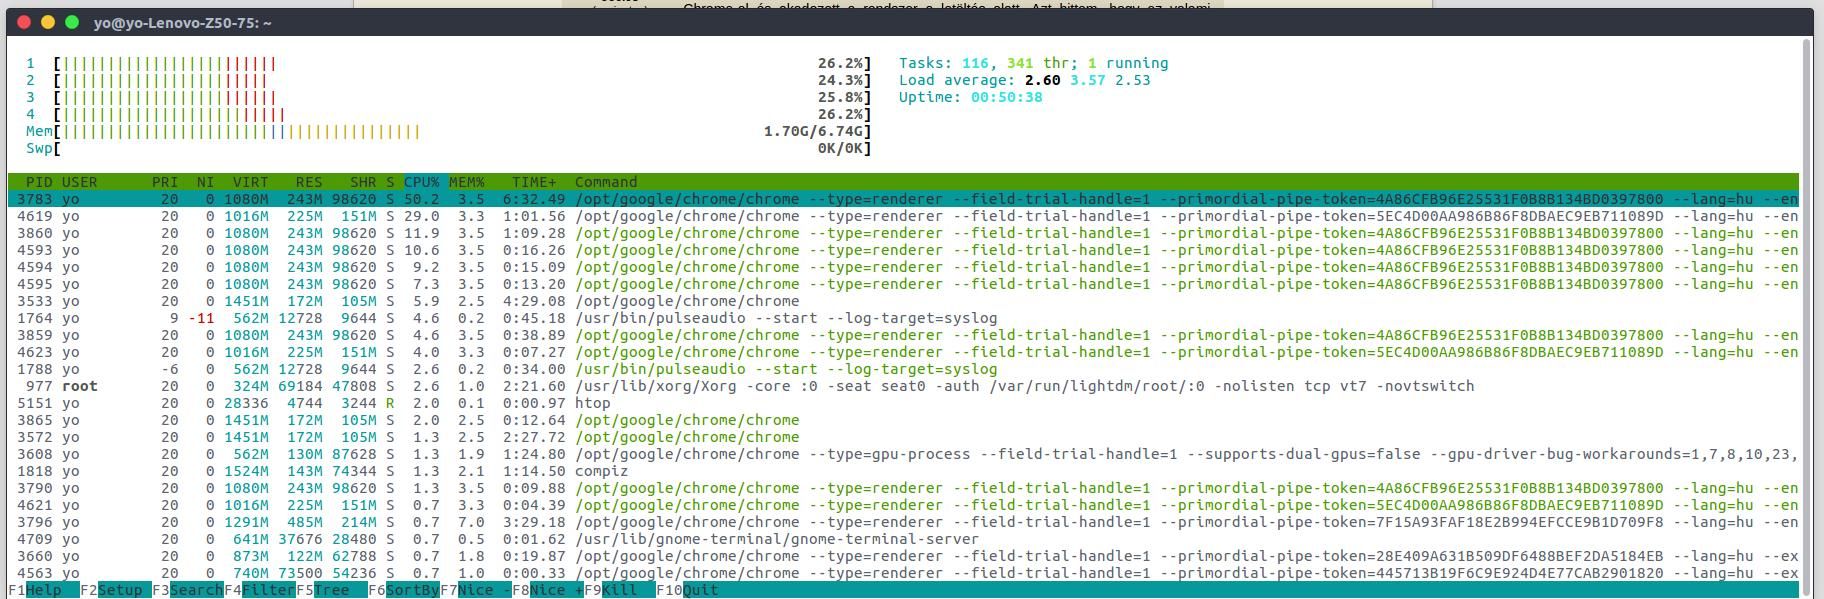Open F2 Setup in htop footer
This screenshot has width=1824, height=599.
tap(114, 590)
